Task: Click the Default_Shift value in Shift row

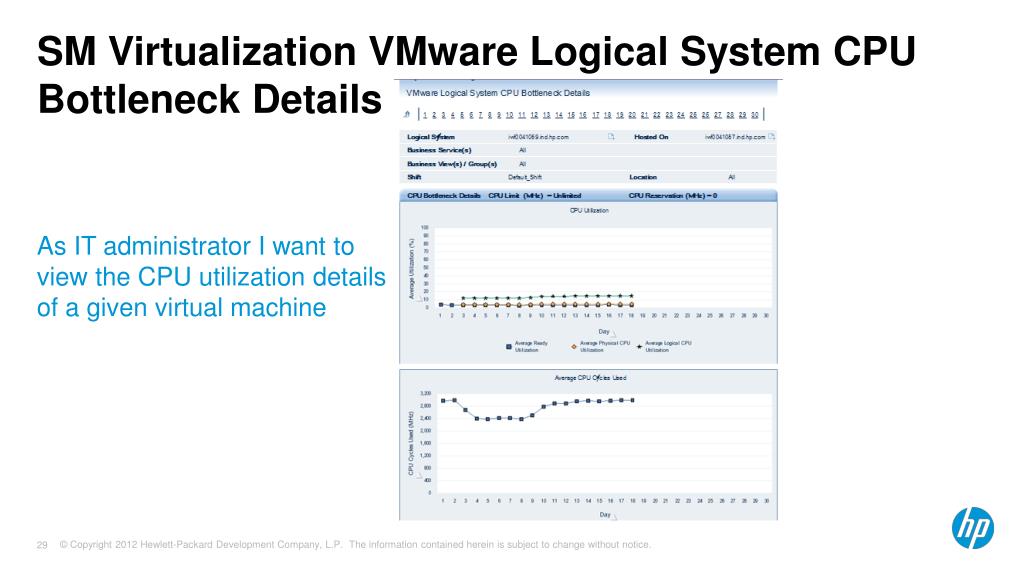Action: (525, 177)
